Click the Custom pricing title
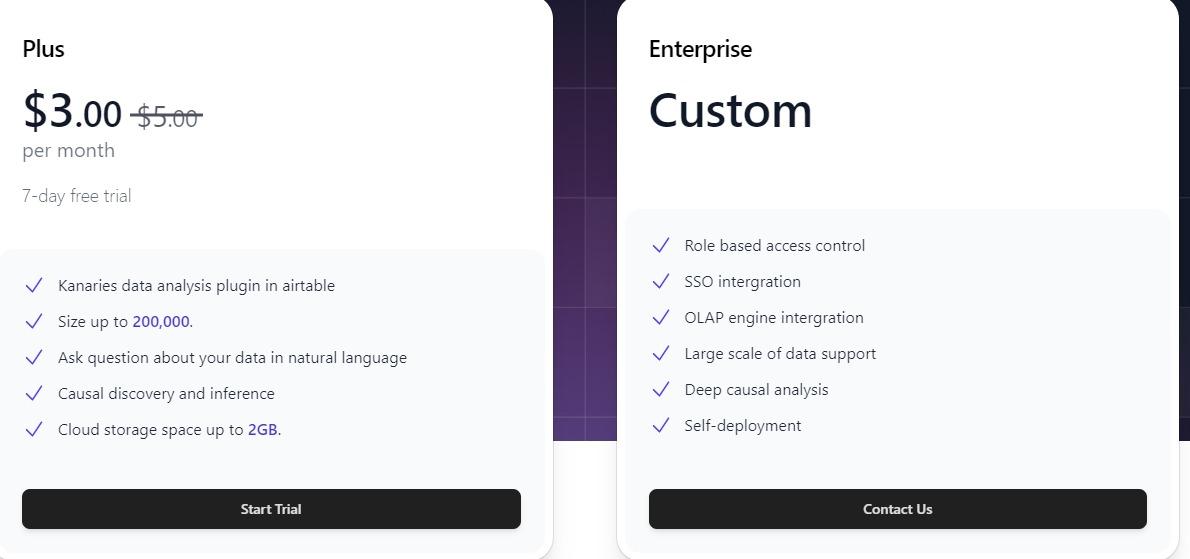 pos(730,110)
